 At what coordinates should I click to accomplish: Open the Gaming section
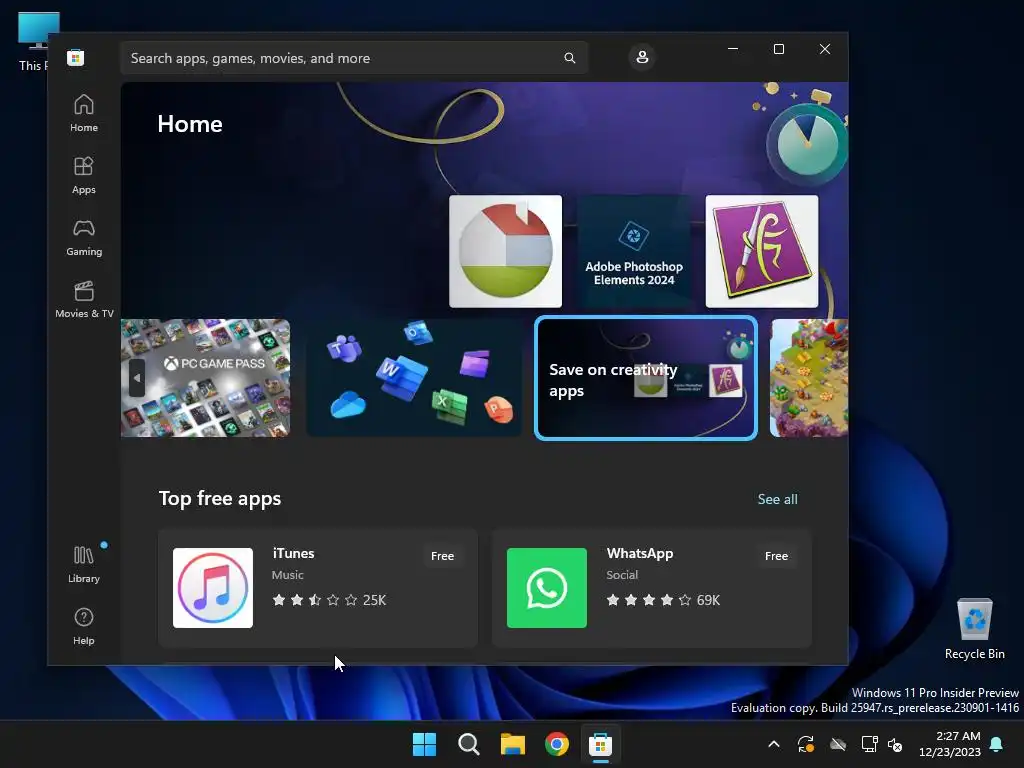point(84,238)
